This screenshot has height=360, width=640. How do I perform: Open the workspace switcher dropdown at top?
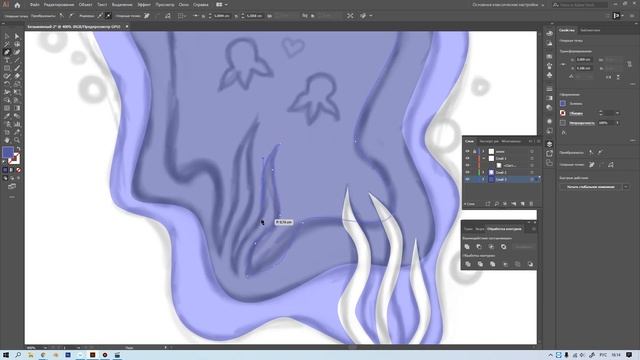coord(508,5)
